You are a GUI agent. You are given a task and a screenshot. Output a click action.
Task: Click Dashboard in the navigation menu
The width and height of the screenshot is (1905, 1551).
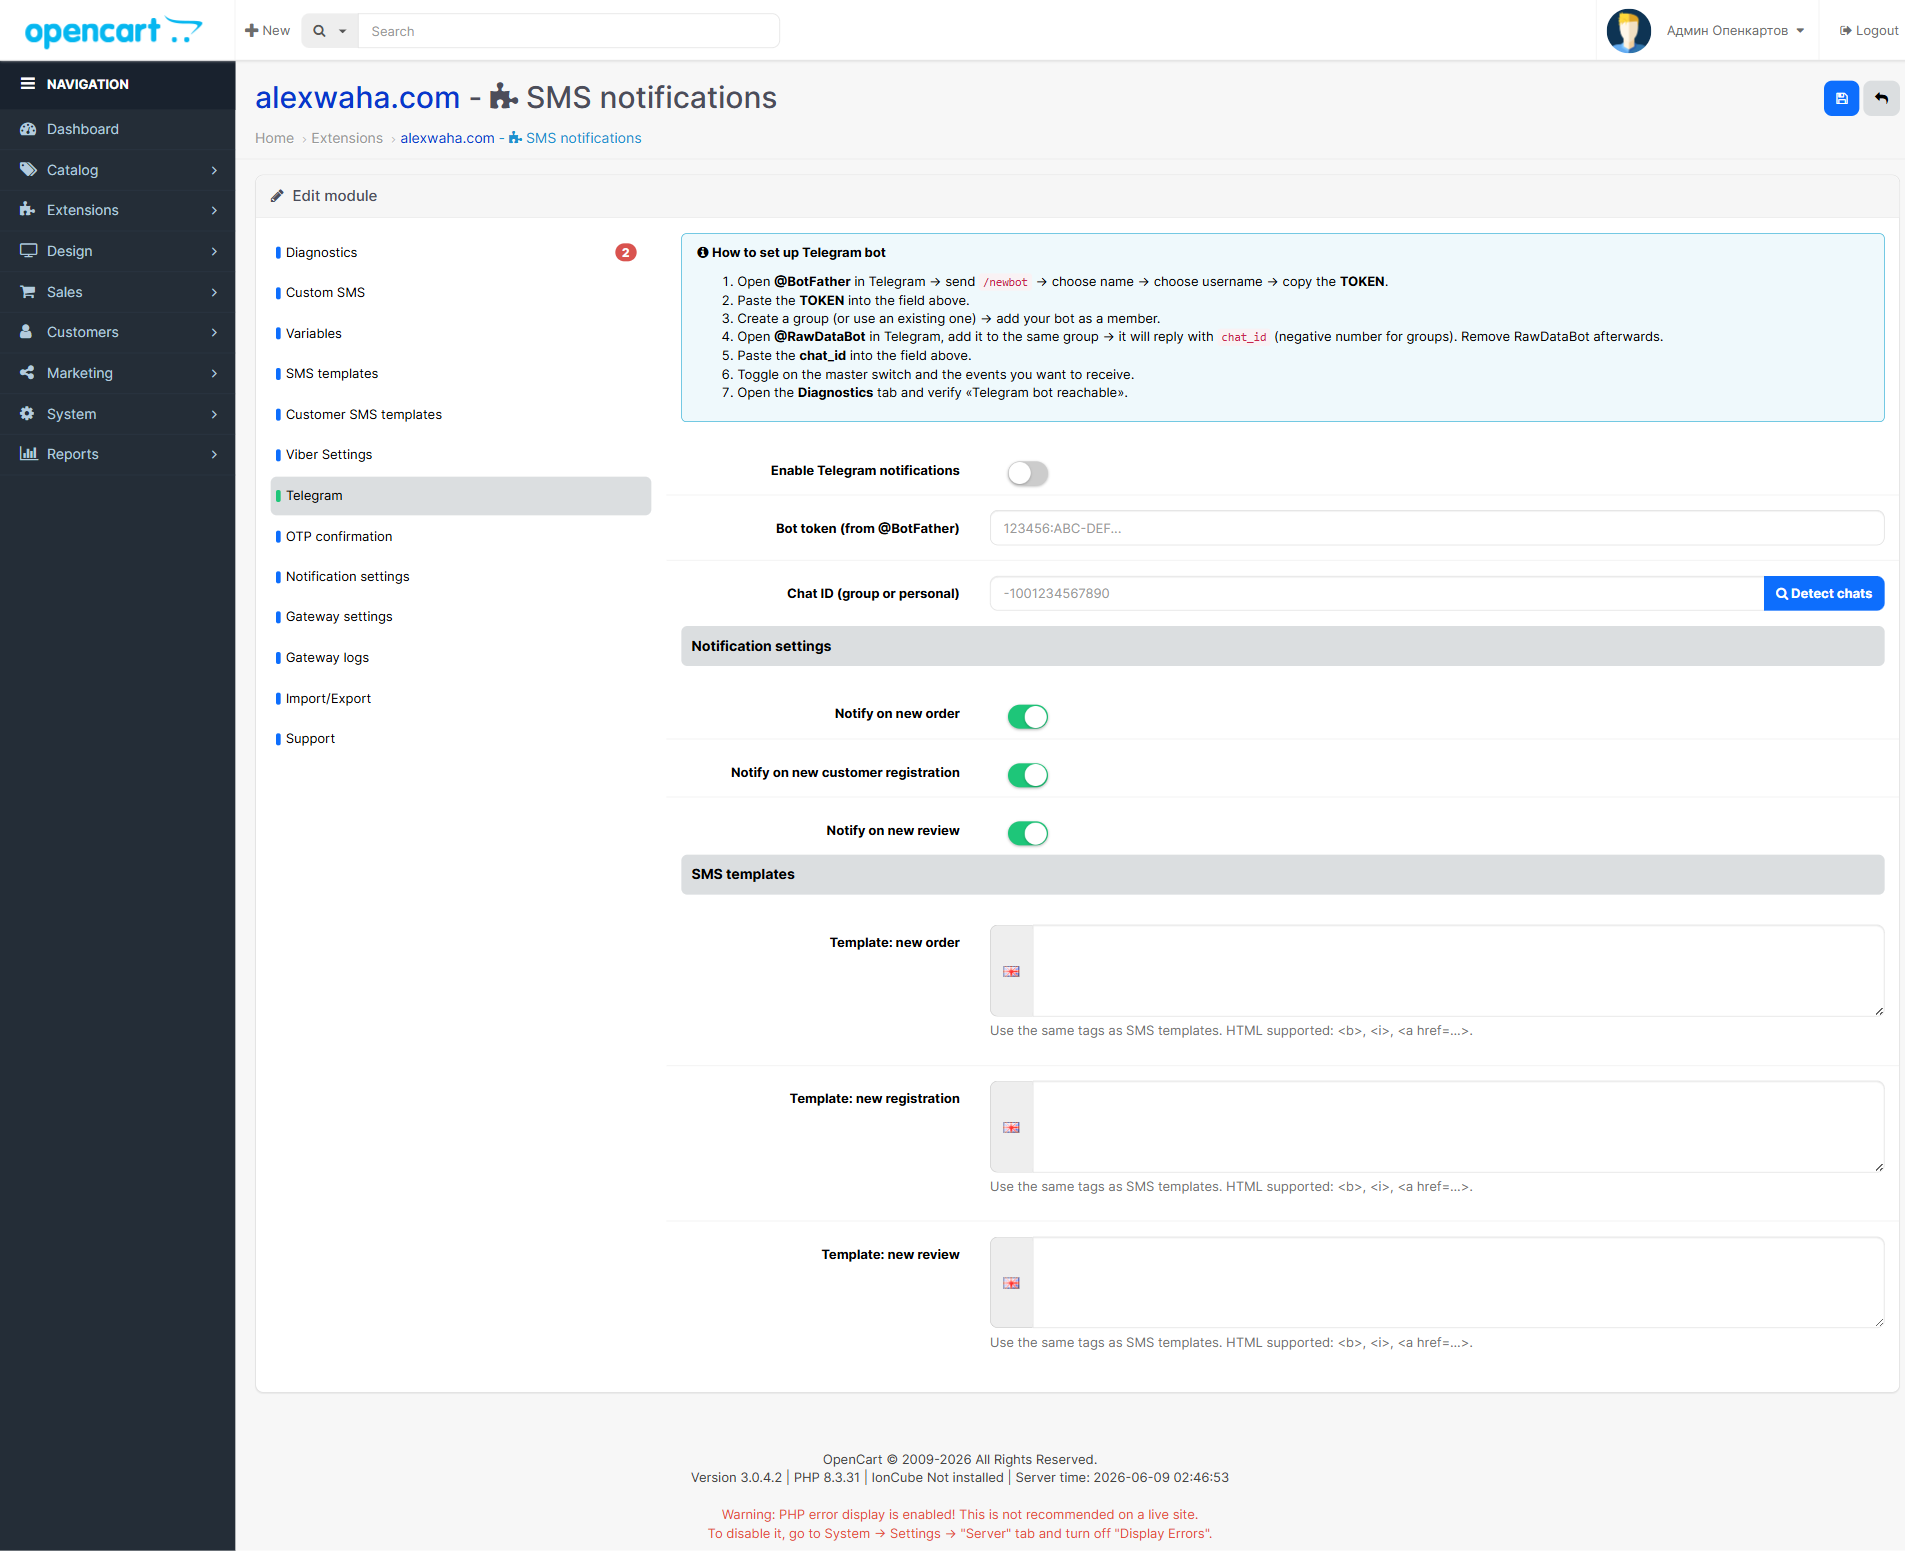[117, 129]
